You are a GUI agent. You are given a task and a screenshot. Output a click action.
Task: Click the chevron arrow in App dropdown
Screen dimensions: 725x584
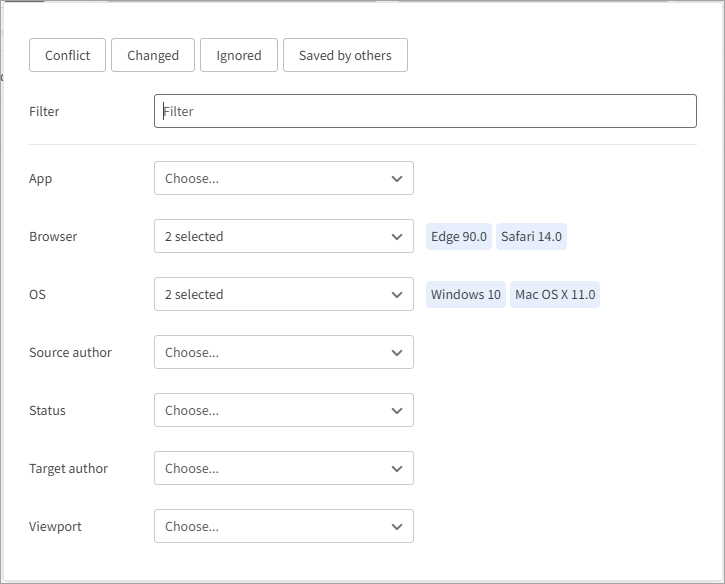[397, 179]
